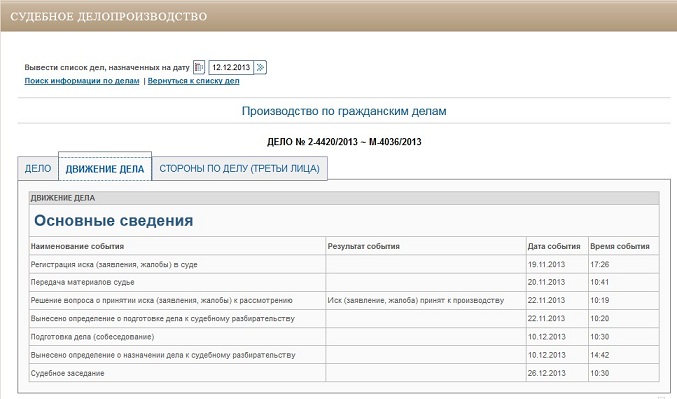Select row Подготовка дела (собеседование)
This screenshot has width=677, height=399.
click(344, 336)
